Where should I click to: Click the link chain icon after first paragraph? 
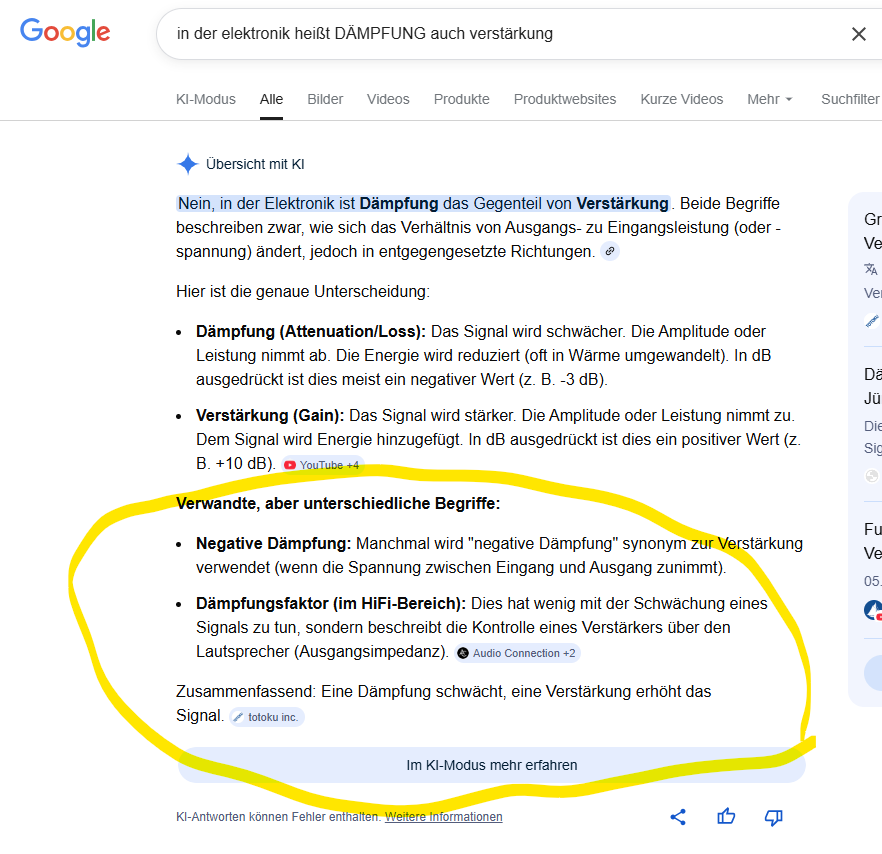click(x=609, y=252)
